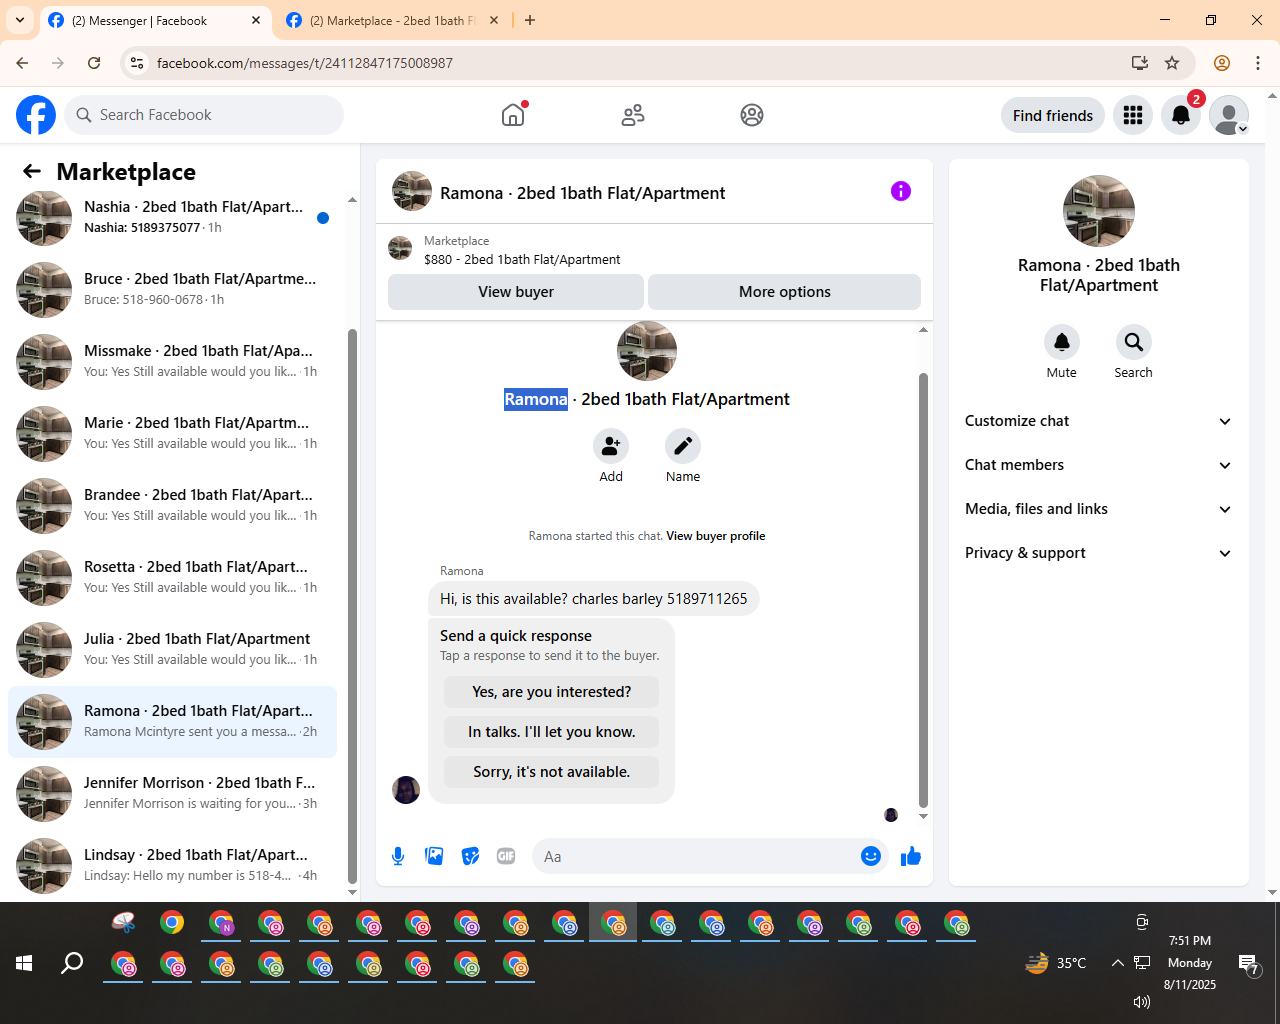The image size is (1280, 1024).
Task: Attach a photo using image icon
Action: pos(434,856)
